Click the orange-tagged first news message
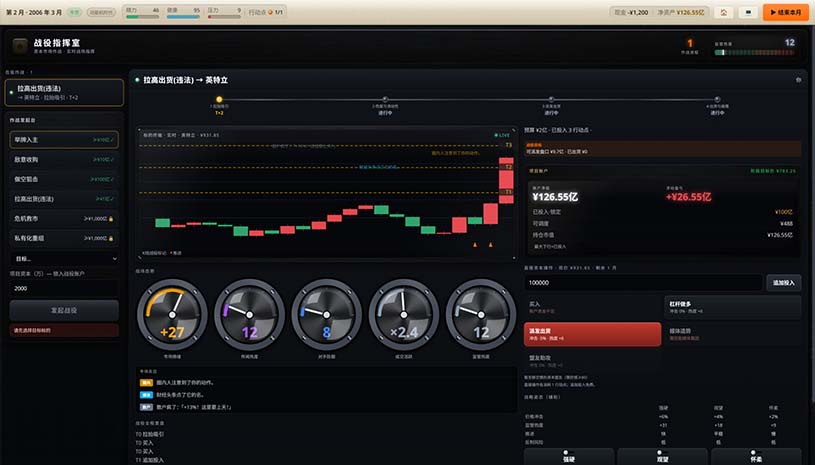 point(177,382)
